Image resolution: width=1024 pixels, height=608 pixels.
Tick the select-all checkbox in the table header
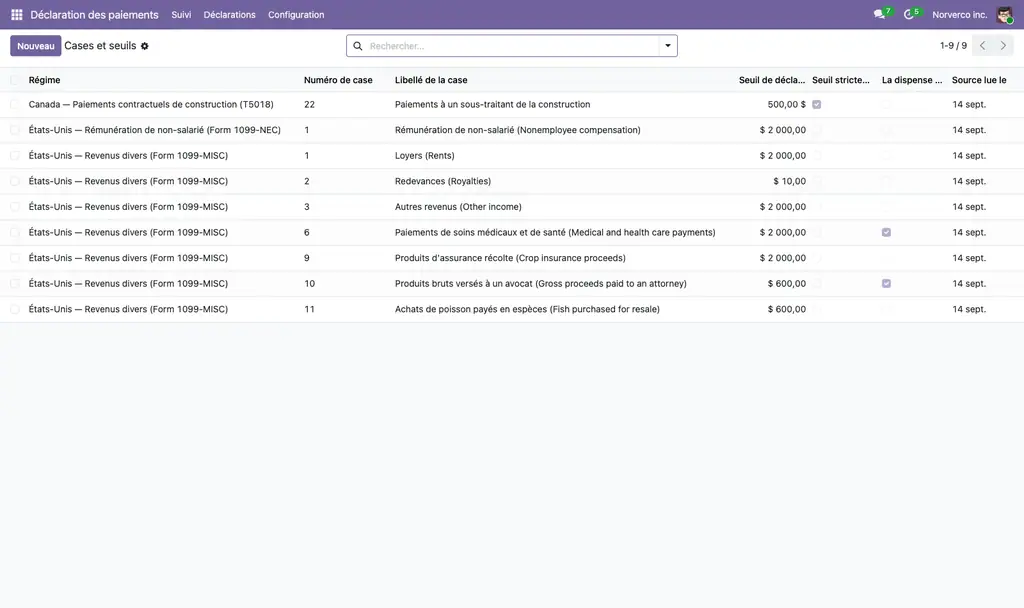[x=14, y=80]
